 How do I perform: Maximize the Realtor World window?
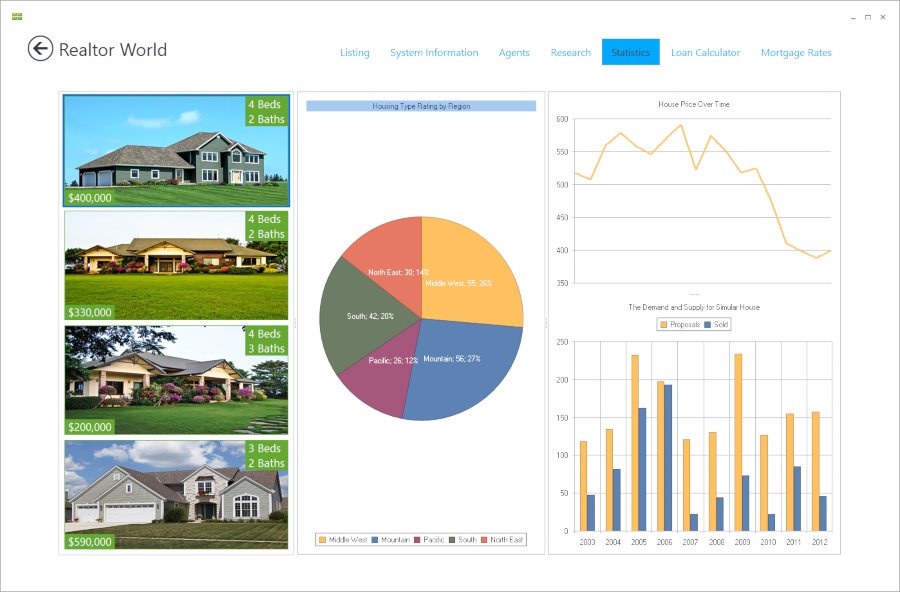coord(867,17)
